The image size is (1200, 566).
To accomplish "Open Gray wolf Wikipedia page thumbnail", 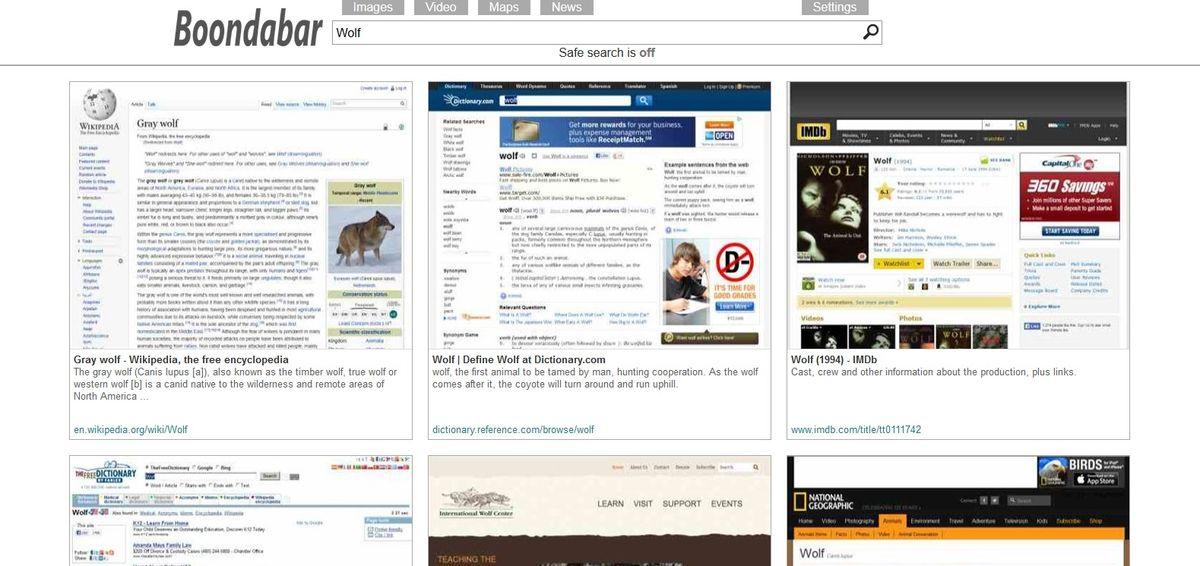I will (241, 215).
